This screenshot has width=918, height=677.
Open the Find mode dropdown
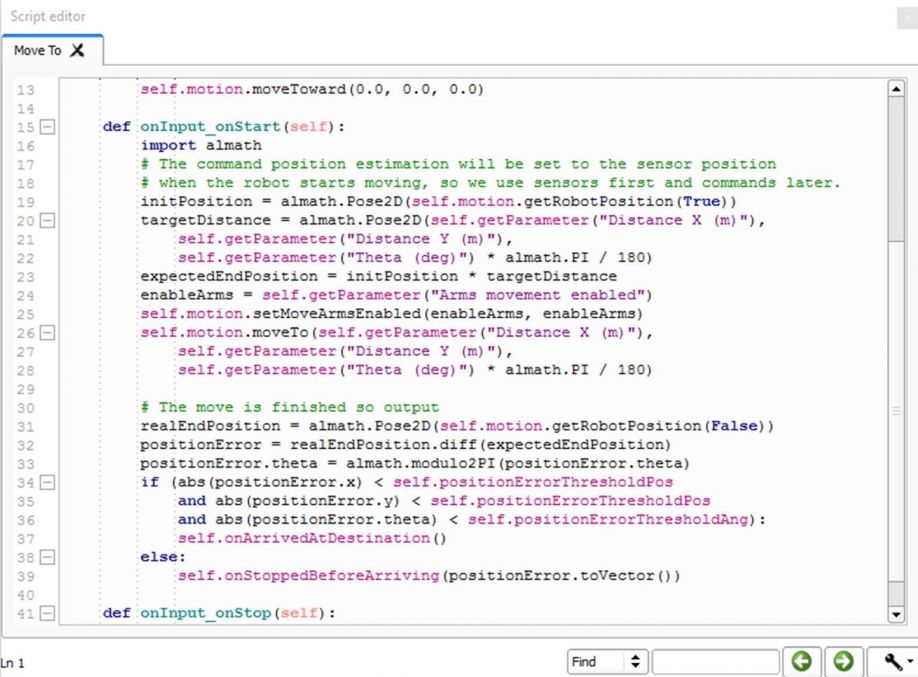(607, 662)
